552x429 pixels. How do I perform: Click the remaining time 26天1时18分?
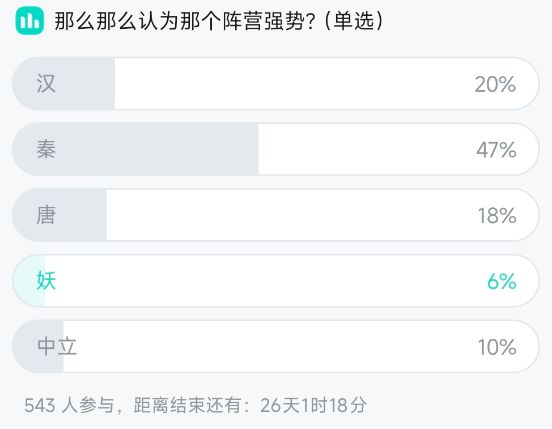tap(314, 405)
